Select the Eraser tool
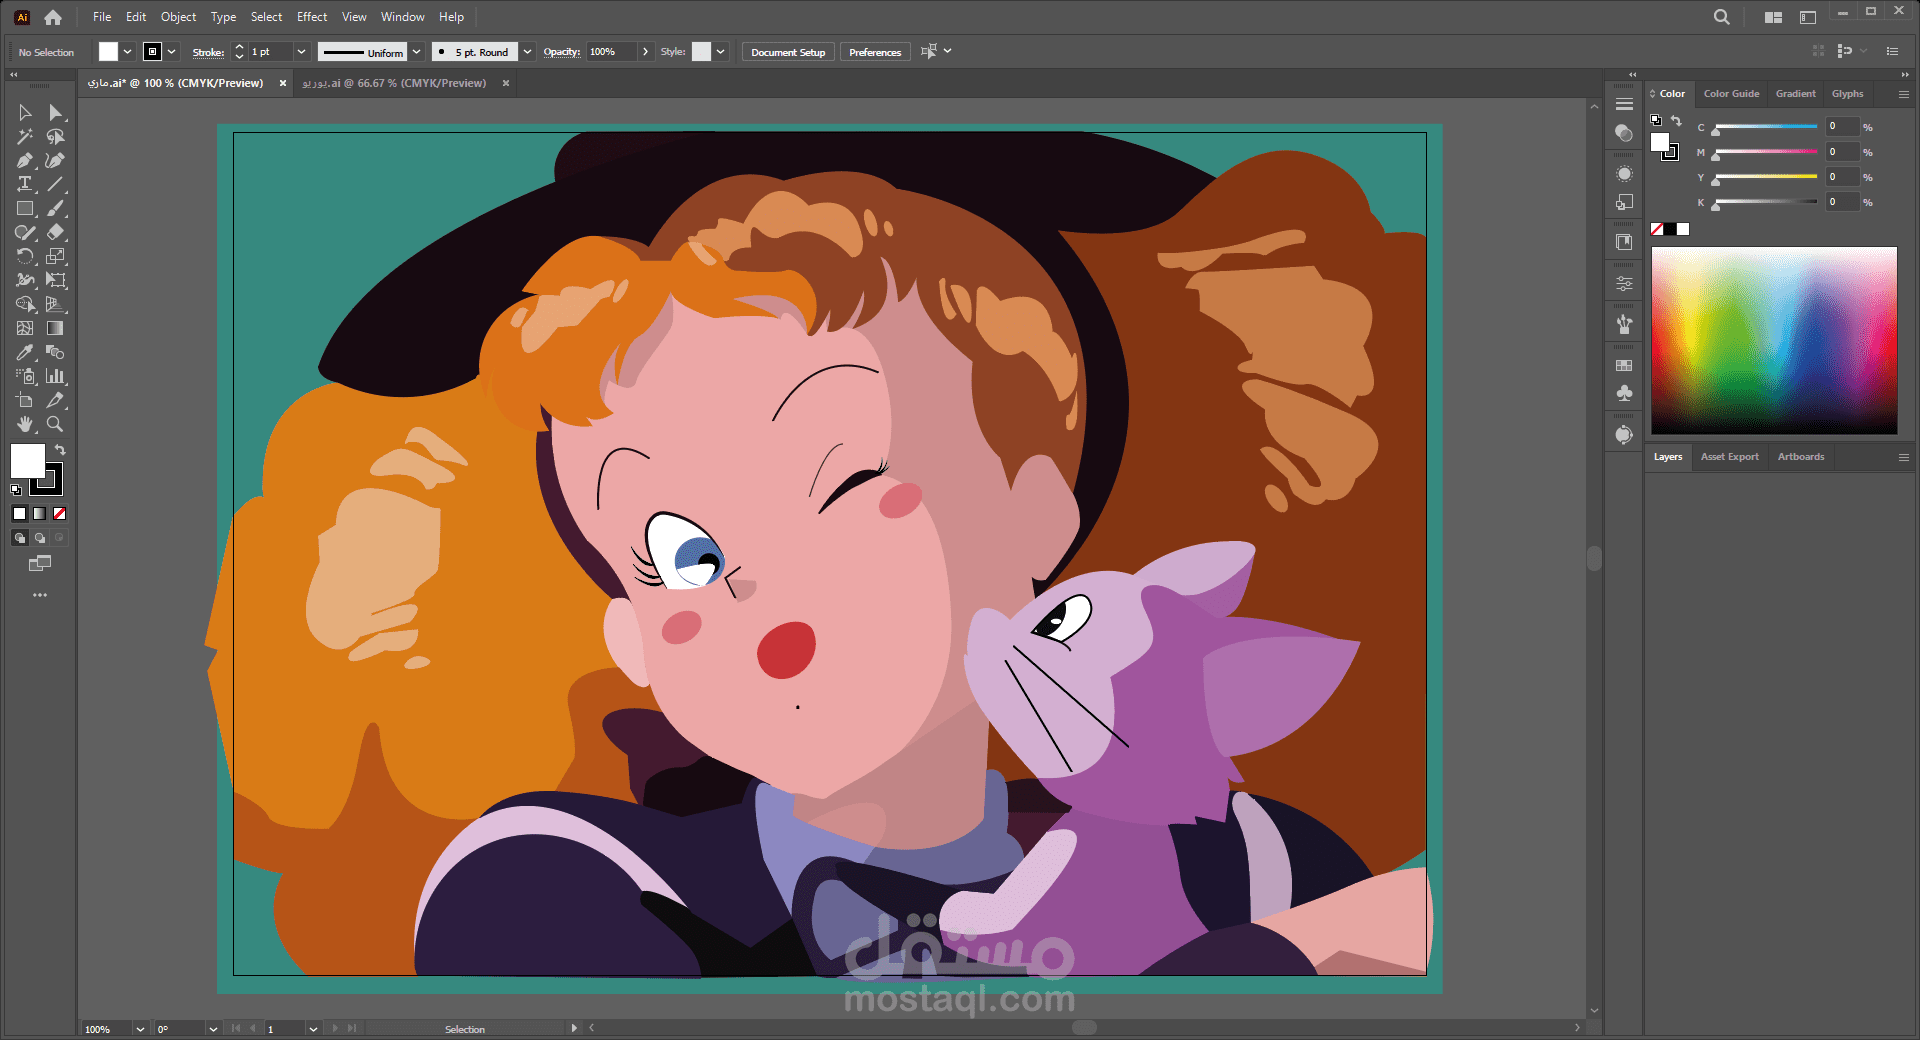 coord(56,233)
